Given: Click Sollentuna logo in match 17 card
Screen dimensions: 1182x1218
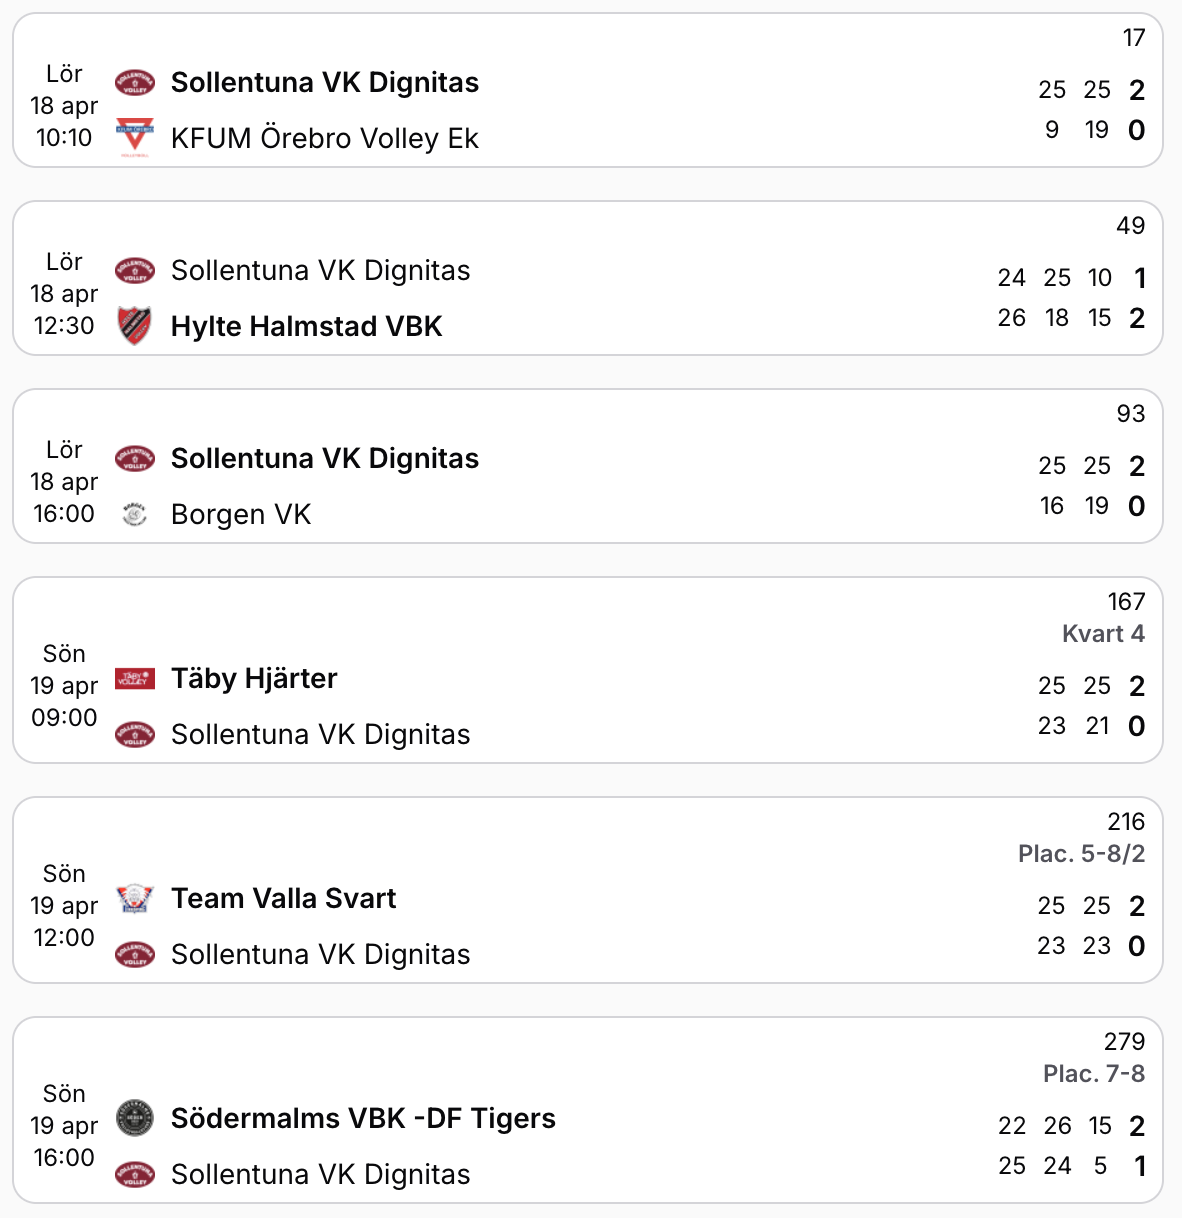Looking at the screenshot, I should click(x=135, y=82).
